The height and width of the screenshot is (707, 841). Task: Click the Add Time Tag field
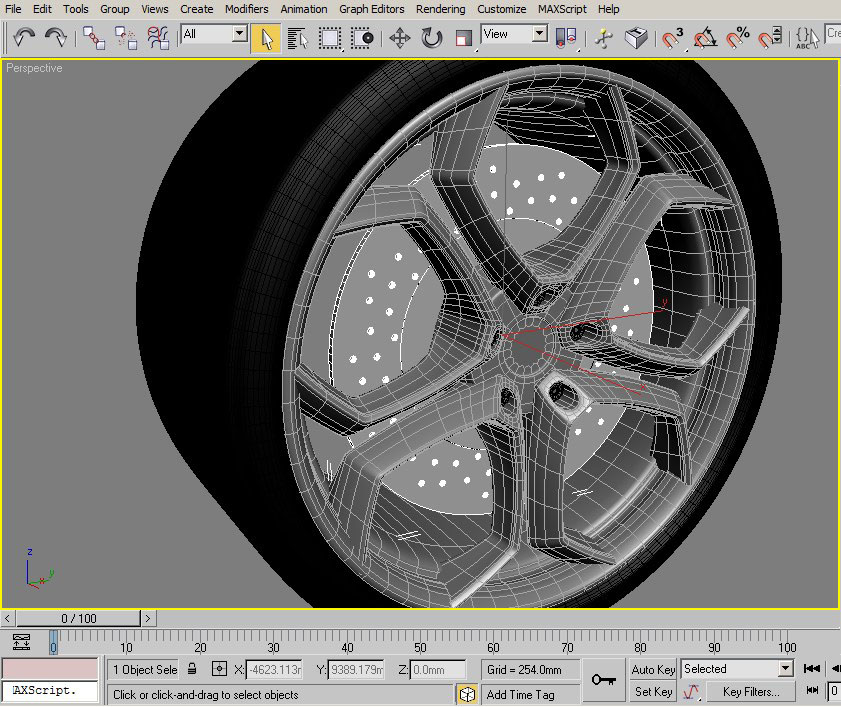pos(530,695)
